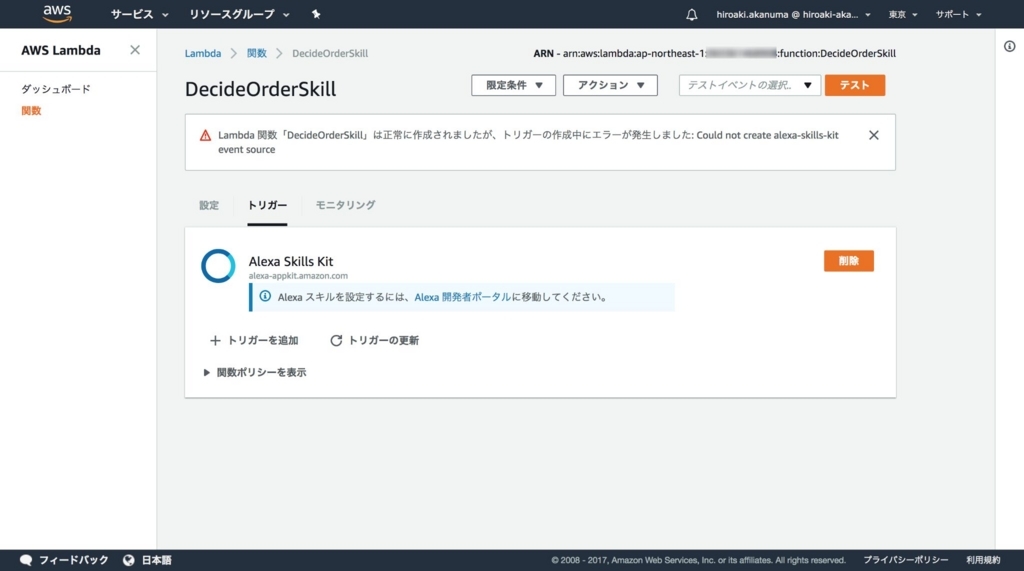The height and width of the screenshot is (571, 1024).
Task: Open the 東京 region selector
Action: click(903, 14)
